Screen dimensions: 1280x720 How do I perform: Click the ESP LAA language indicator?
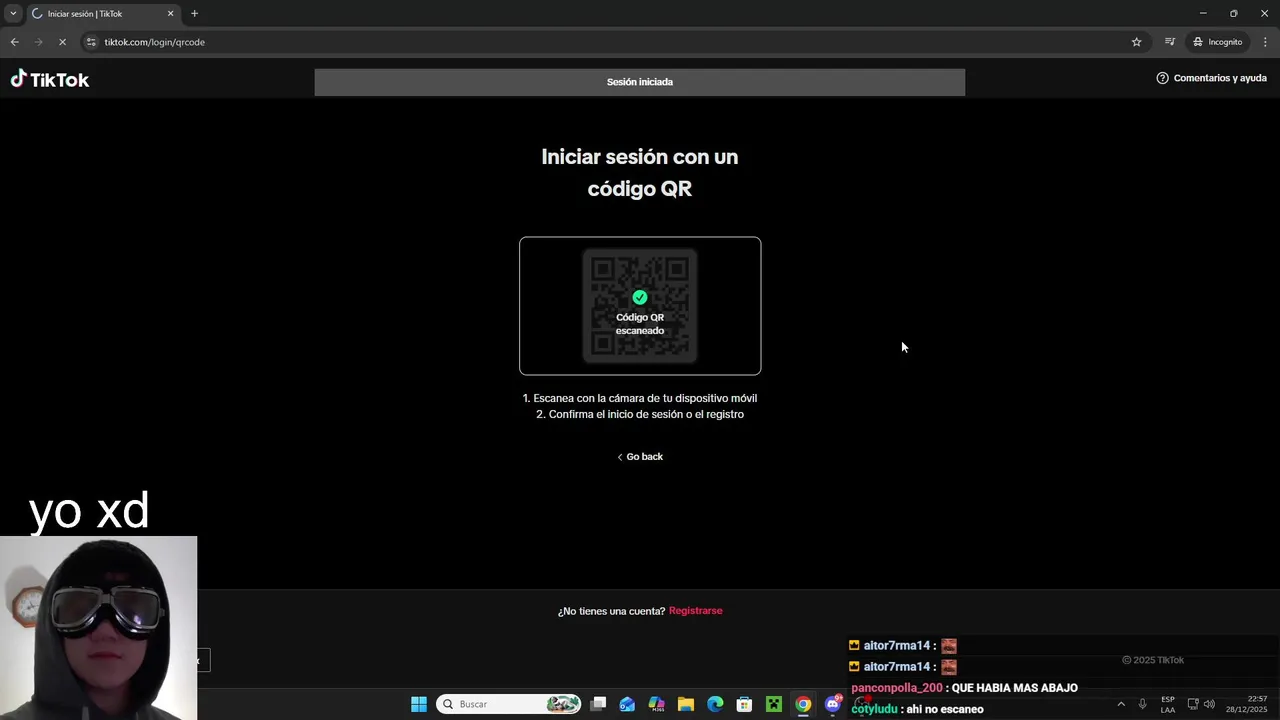[1168, 704]
